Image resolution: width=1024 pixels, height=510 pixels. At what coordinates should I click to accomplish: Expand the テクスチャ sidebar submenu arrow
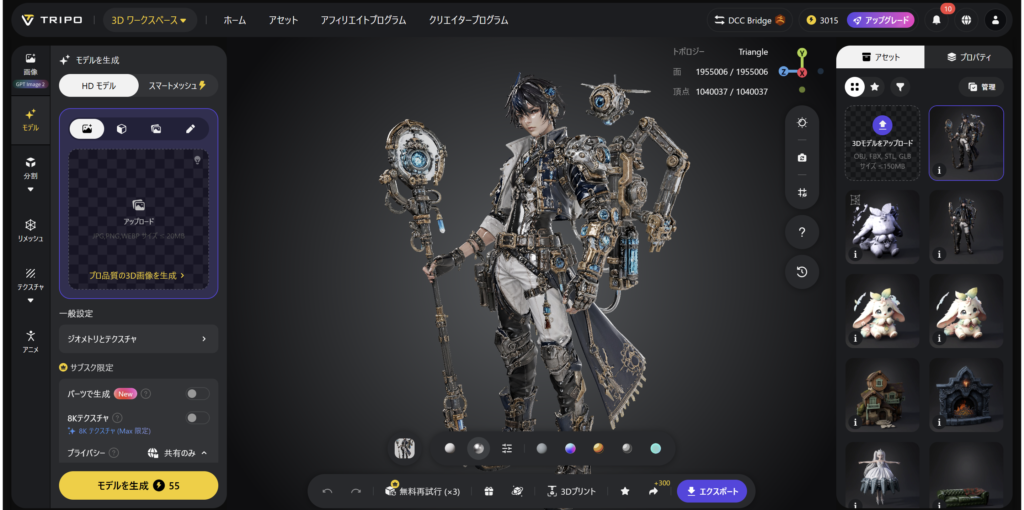[x=30, y=300]
